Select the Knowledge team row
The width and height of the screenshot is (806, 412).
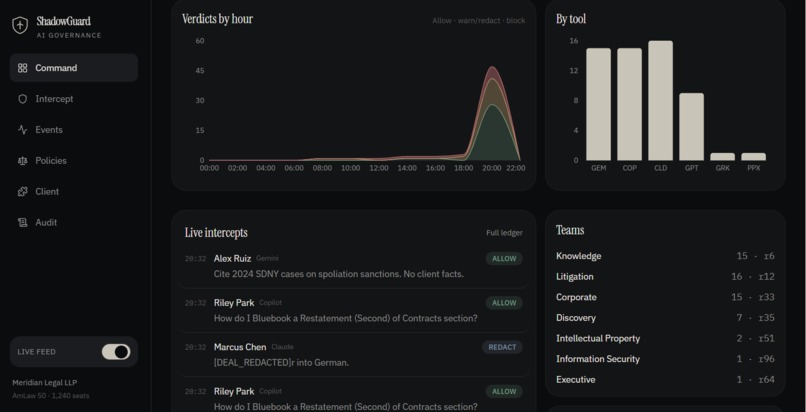tap(665, 256)
